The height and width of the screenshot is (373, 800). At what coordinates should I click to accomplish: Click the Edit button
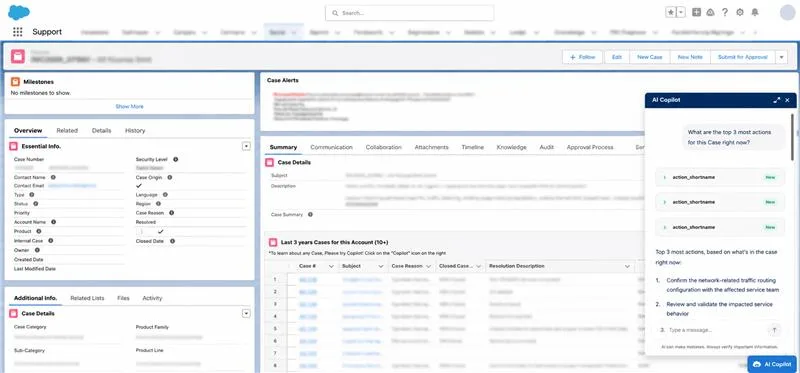point(616,57)
